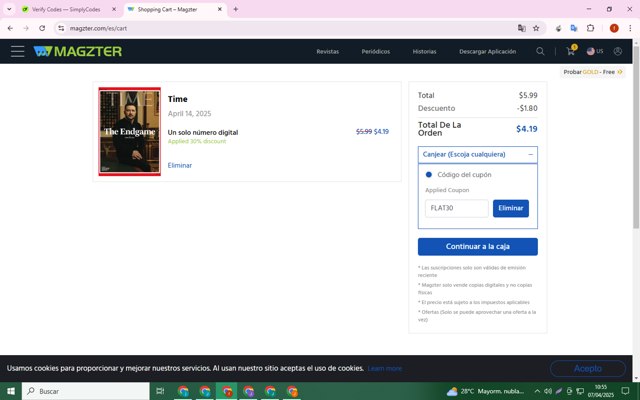Open the Periódicos menu item
This screenshot has height=400, width=640.
click(376, 51)
